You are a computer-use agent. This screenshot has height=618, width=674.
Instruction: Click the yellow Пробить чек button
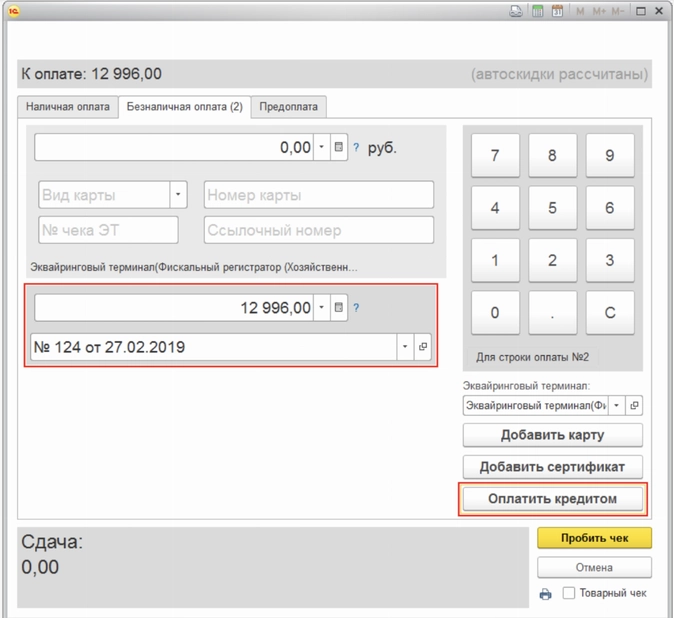(x=594, y=538)
